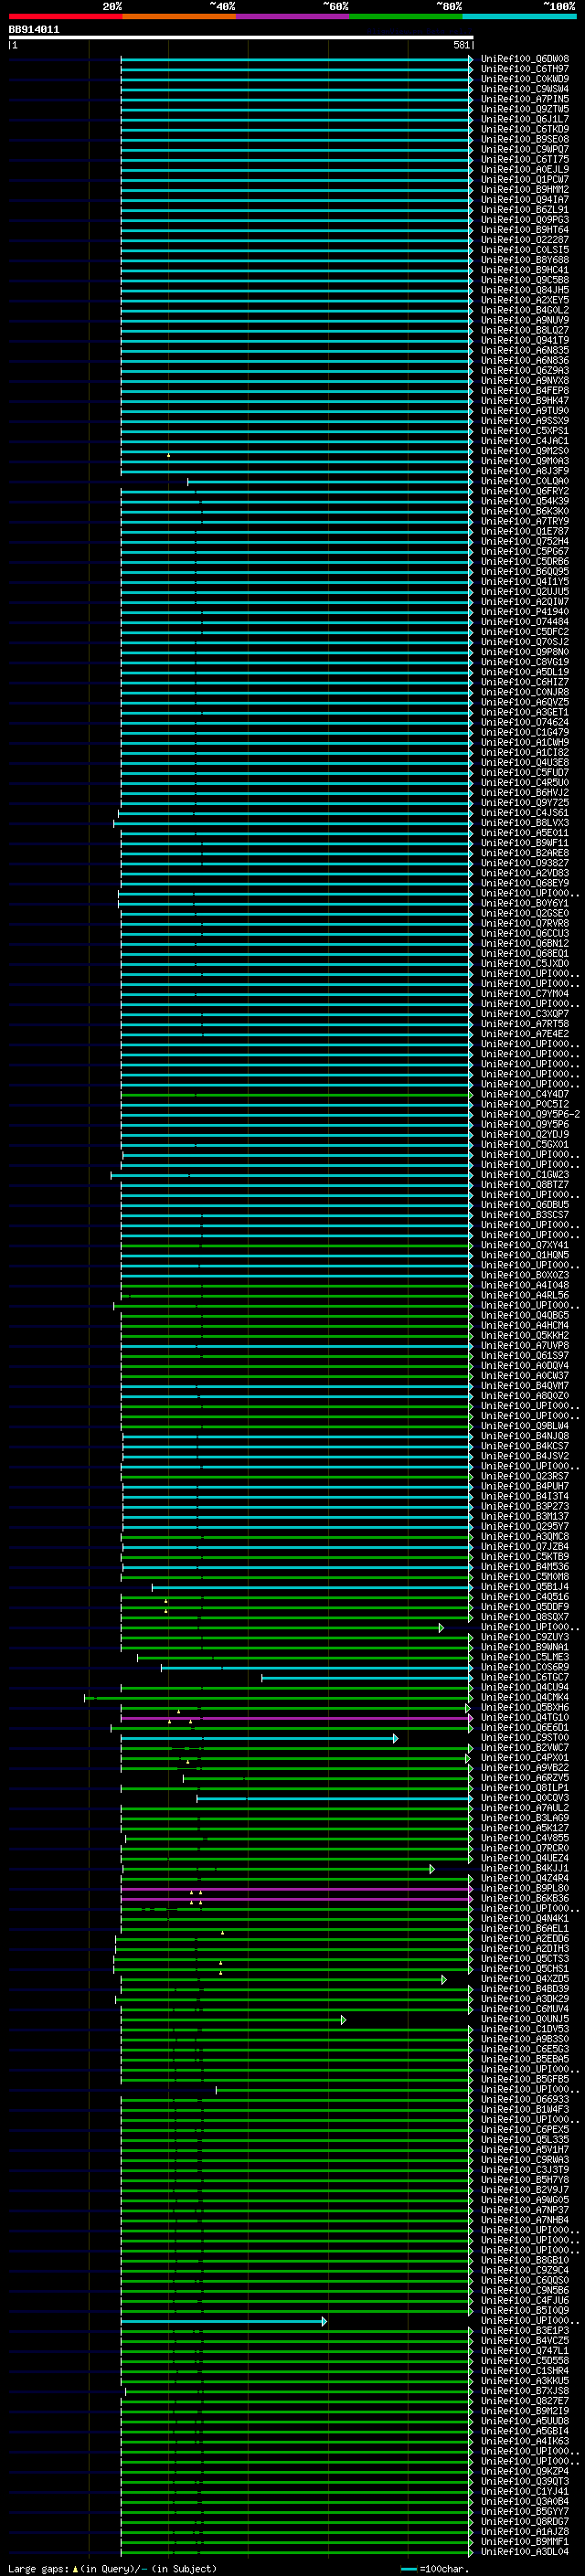585x2576 pixels.
Task: Click the BB914011 query name
Action: point(34,30)
